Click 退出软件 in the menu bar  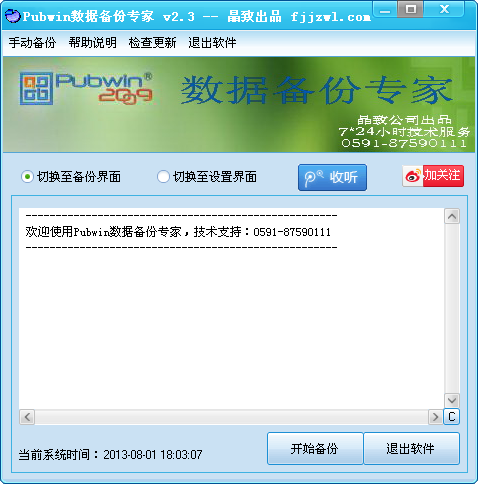coord(212,43)
